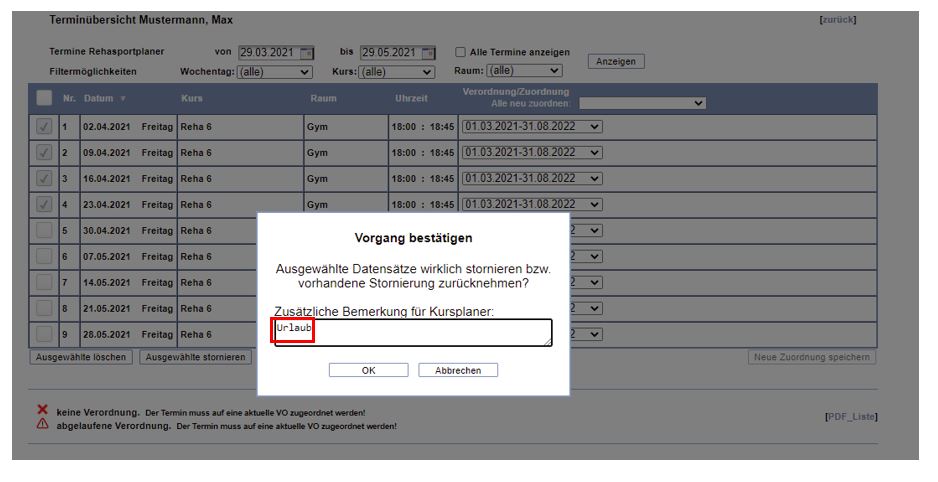Click the resize grip of the Bemerkung textarea

point(547,342)
